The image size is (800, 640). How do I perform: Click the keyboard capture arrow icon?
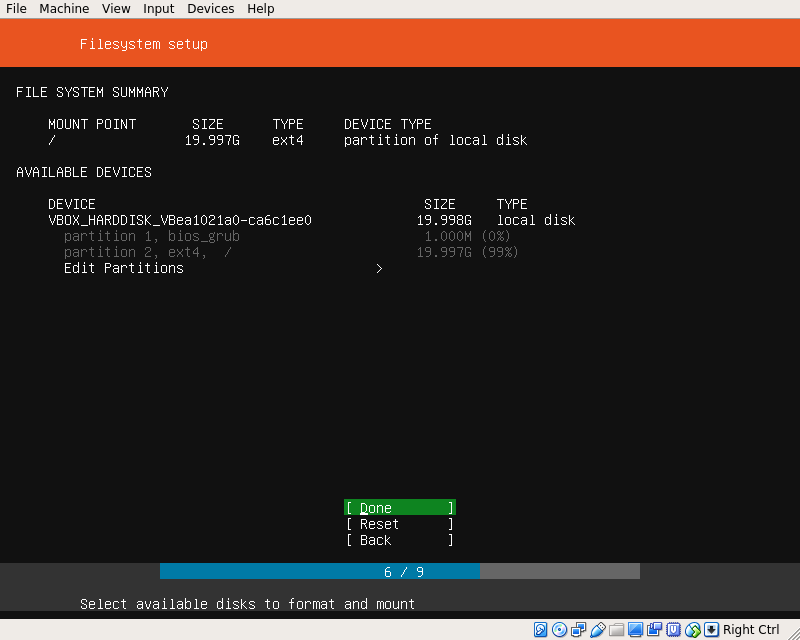(711, 630)
